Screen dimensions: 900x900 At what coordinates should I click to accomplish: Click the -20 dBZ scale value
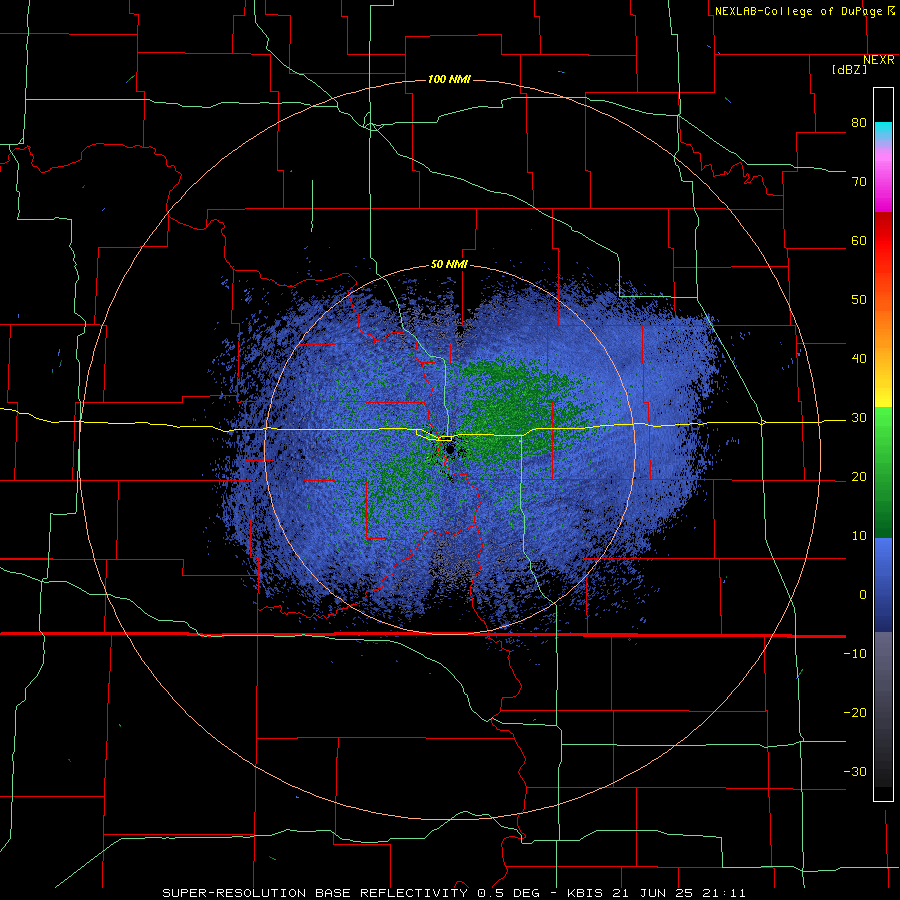coord(855,713)
